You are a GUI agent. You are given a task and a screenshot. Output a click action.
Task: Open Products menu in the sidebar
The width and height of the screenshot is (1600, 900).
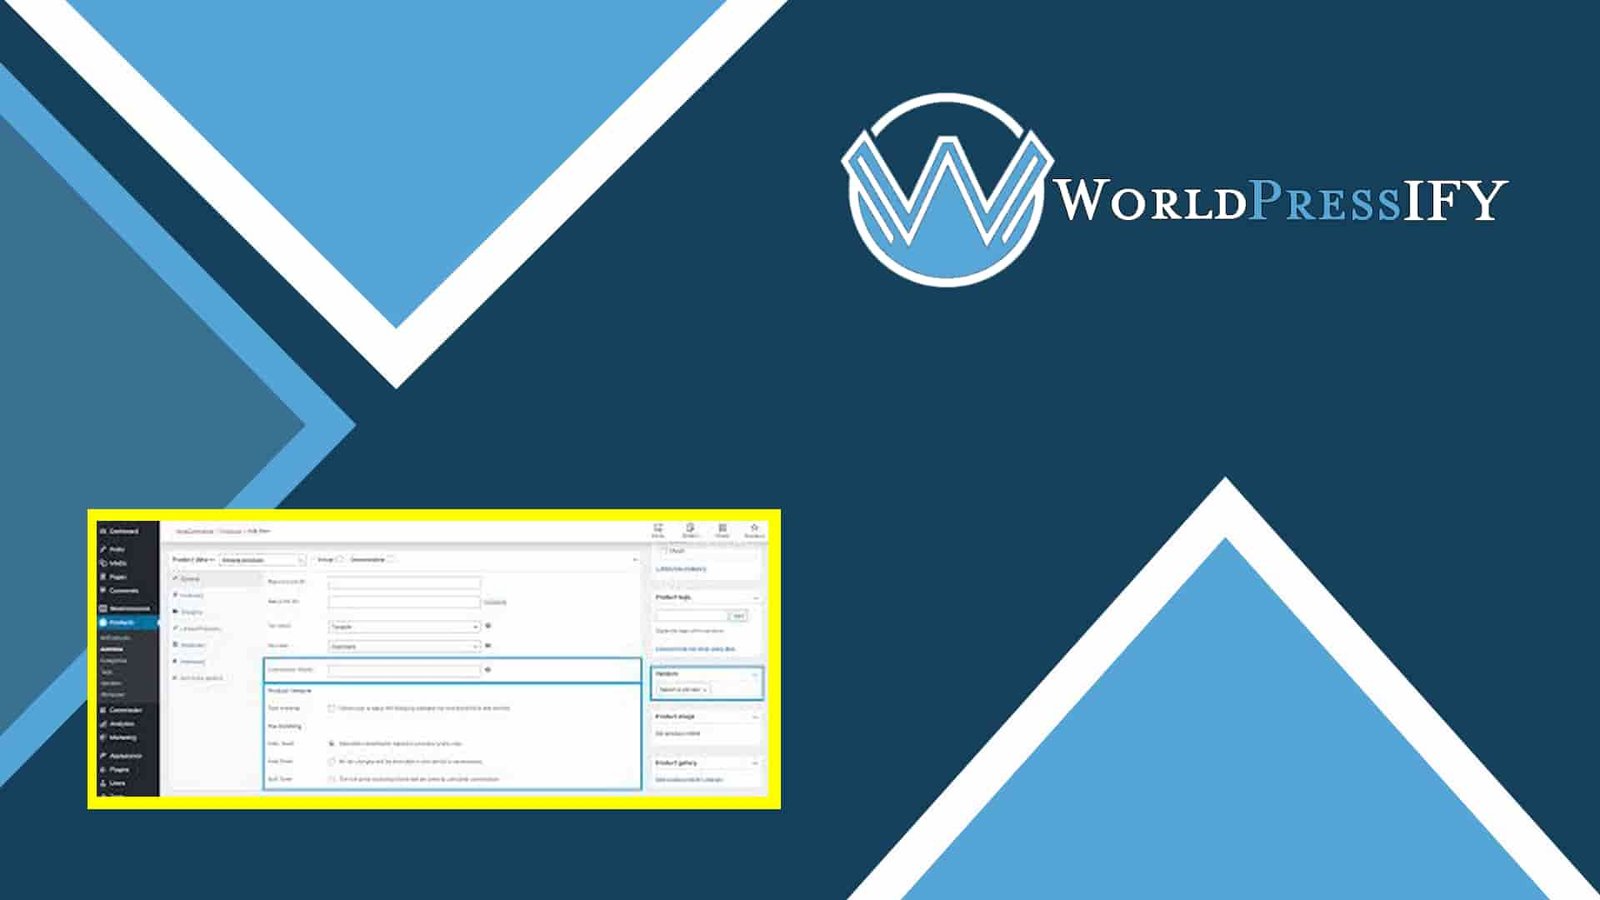pyautogui.click(x=121, y=622)
